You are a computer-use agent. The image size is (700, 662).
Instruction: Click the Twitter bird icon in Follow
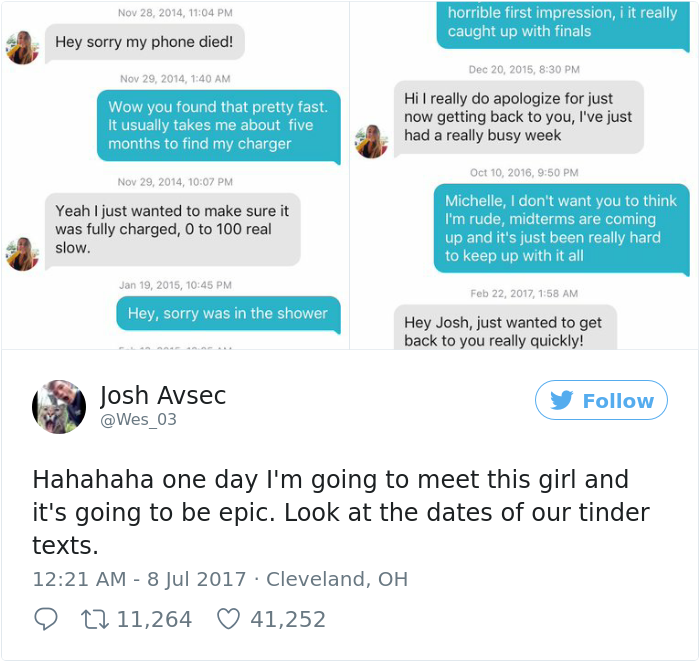coord(562,401)
